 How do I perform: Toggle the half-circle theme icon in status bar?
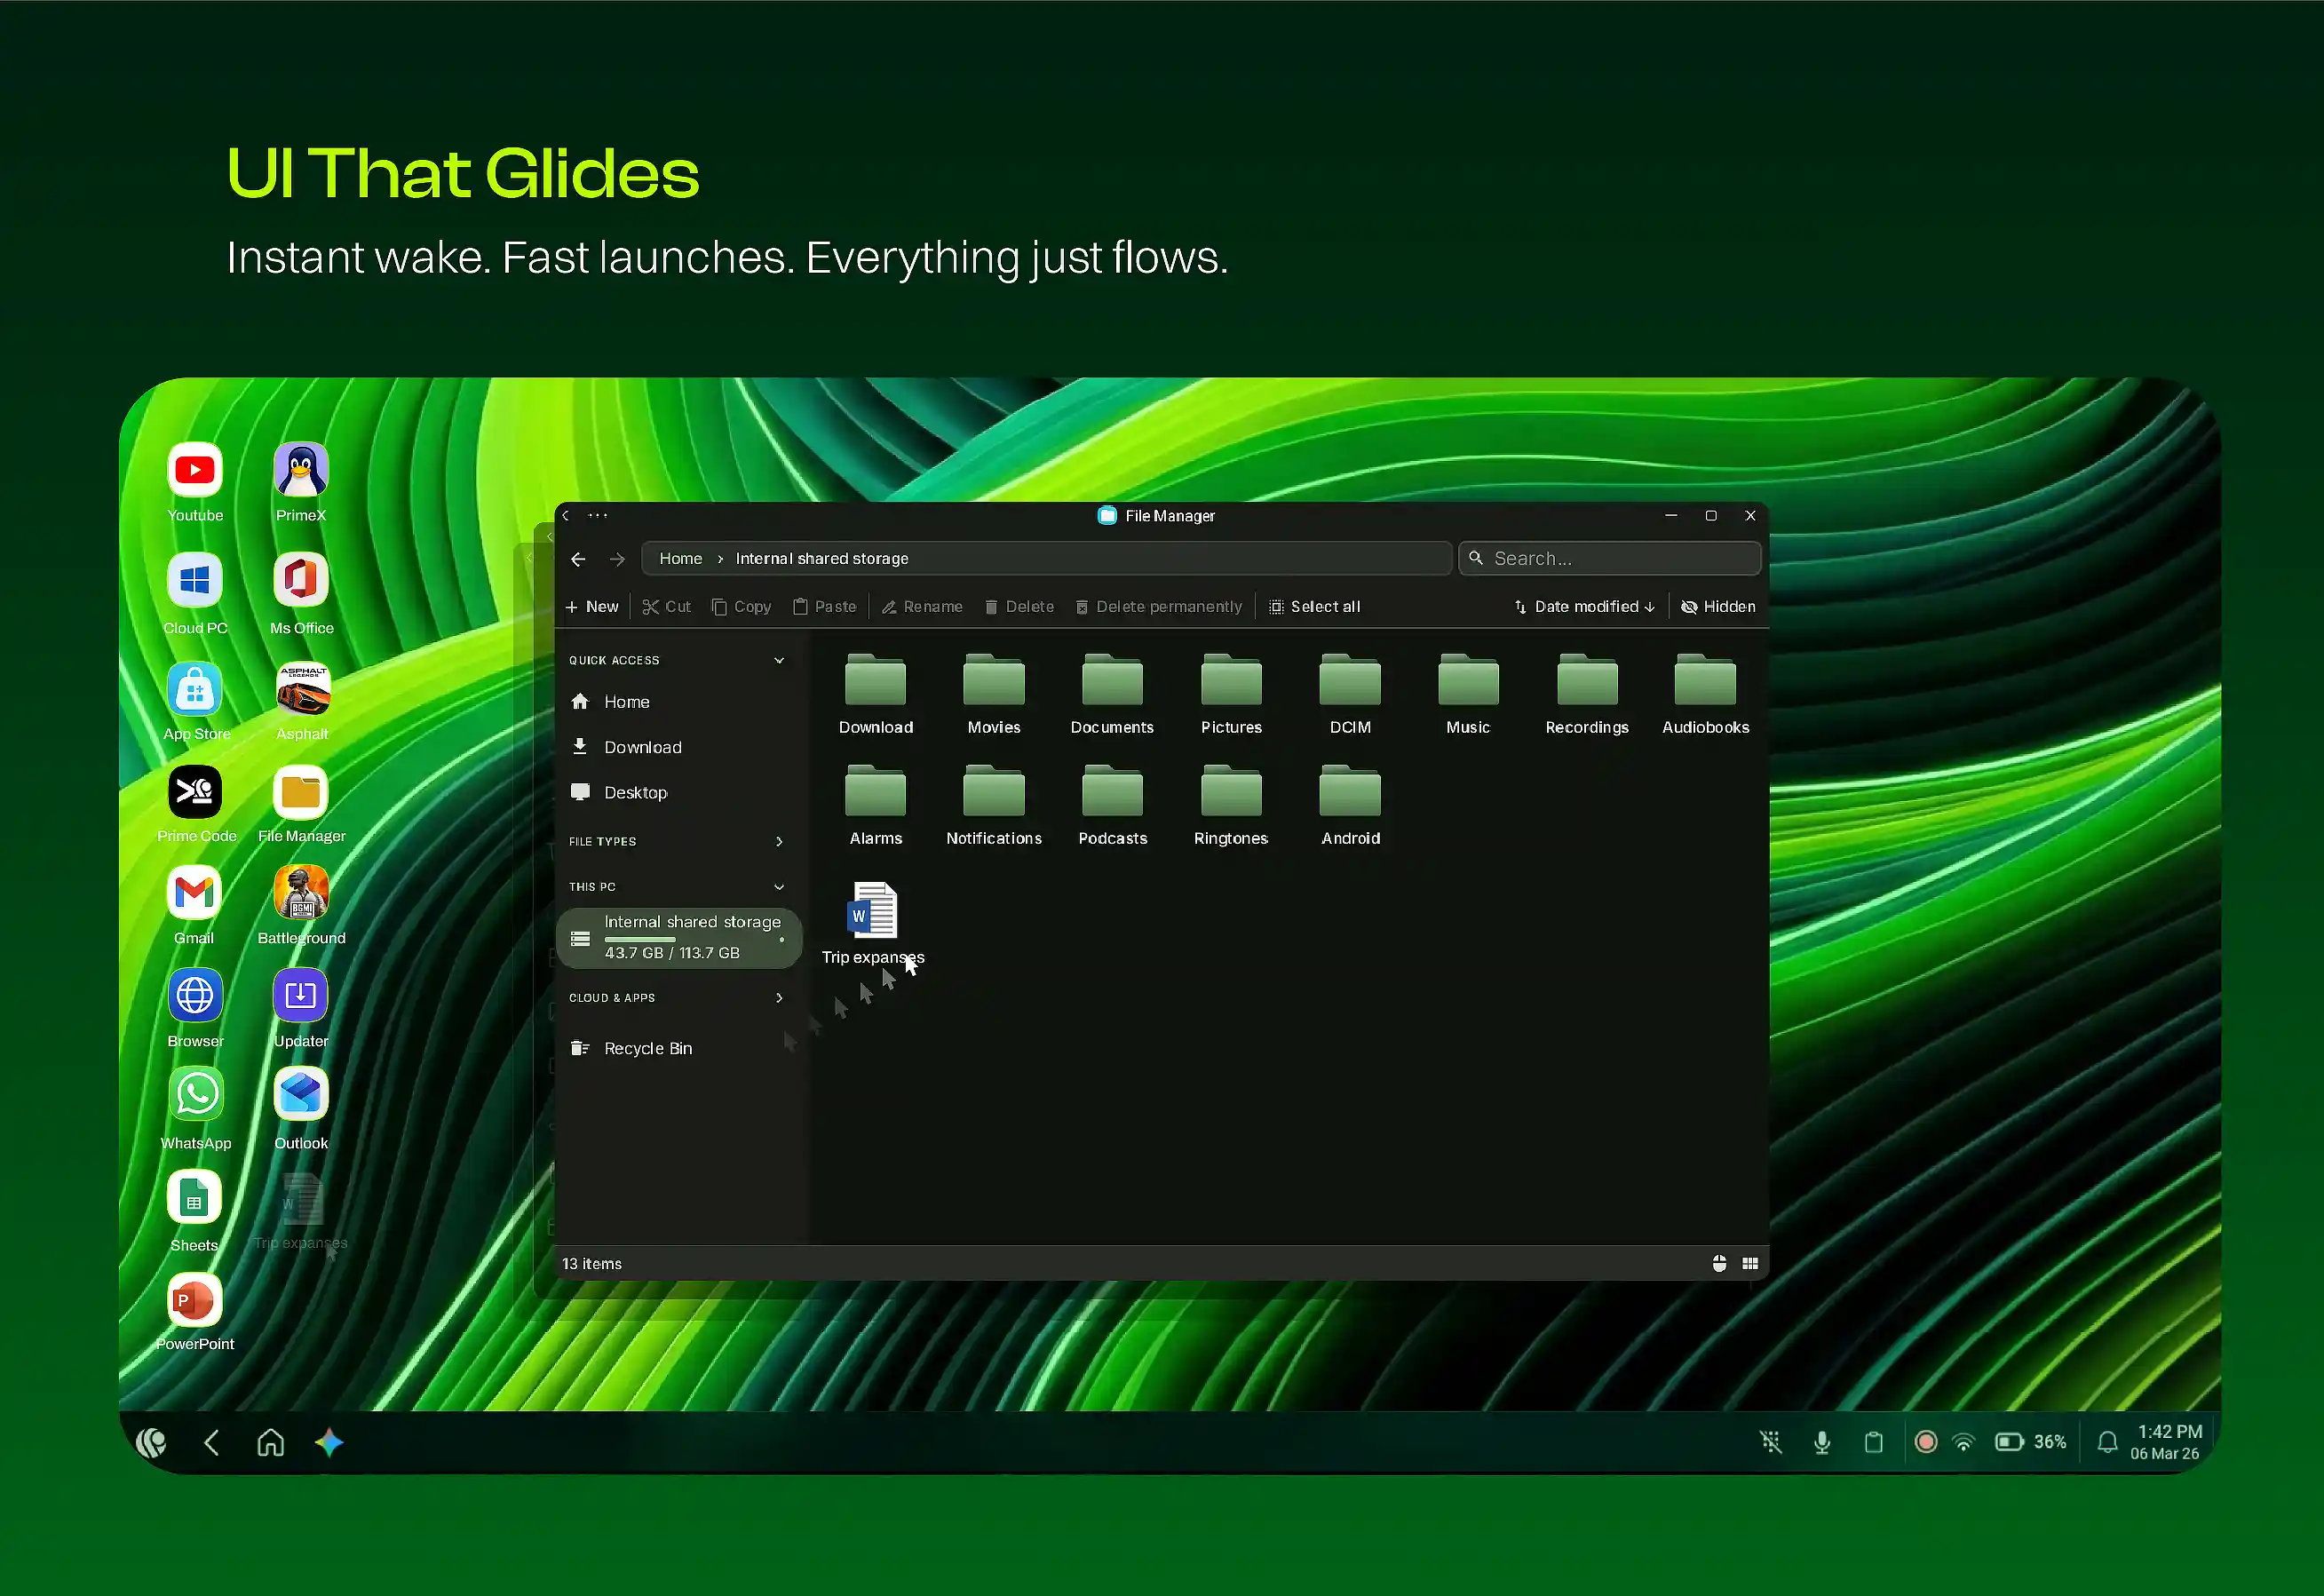click(1719, 1264)
